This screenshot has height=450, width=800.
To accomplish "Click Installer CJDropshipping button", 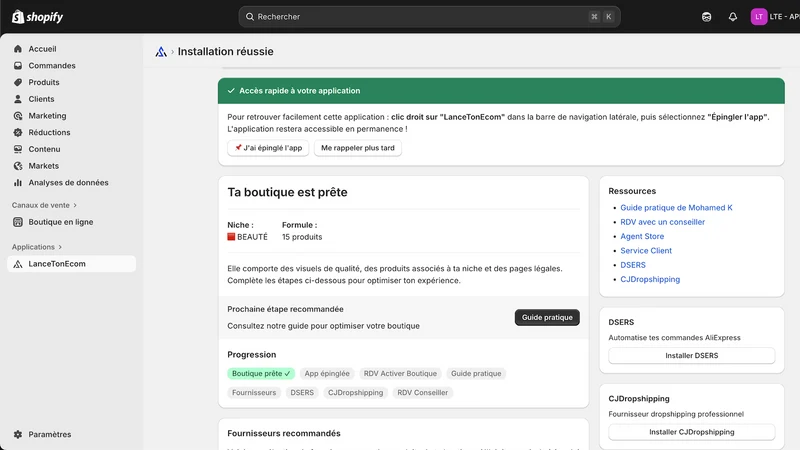I will click(691, 432).
